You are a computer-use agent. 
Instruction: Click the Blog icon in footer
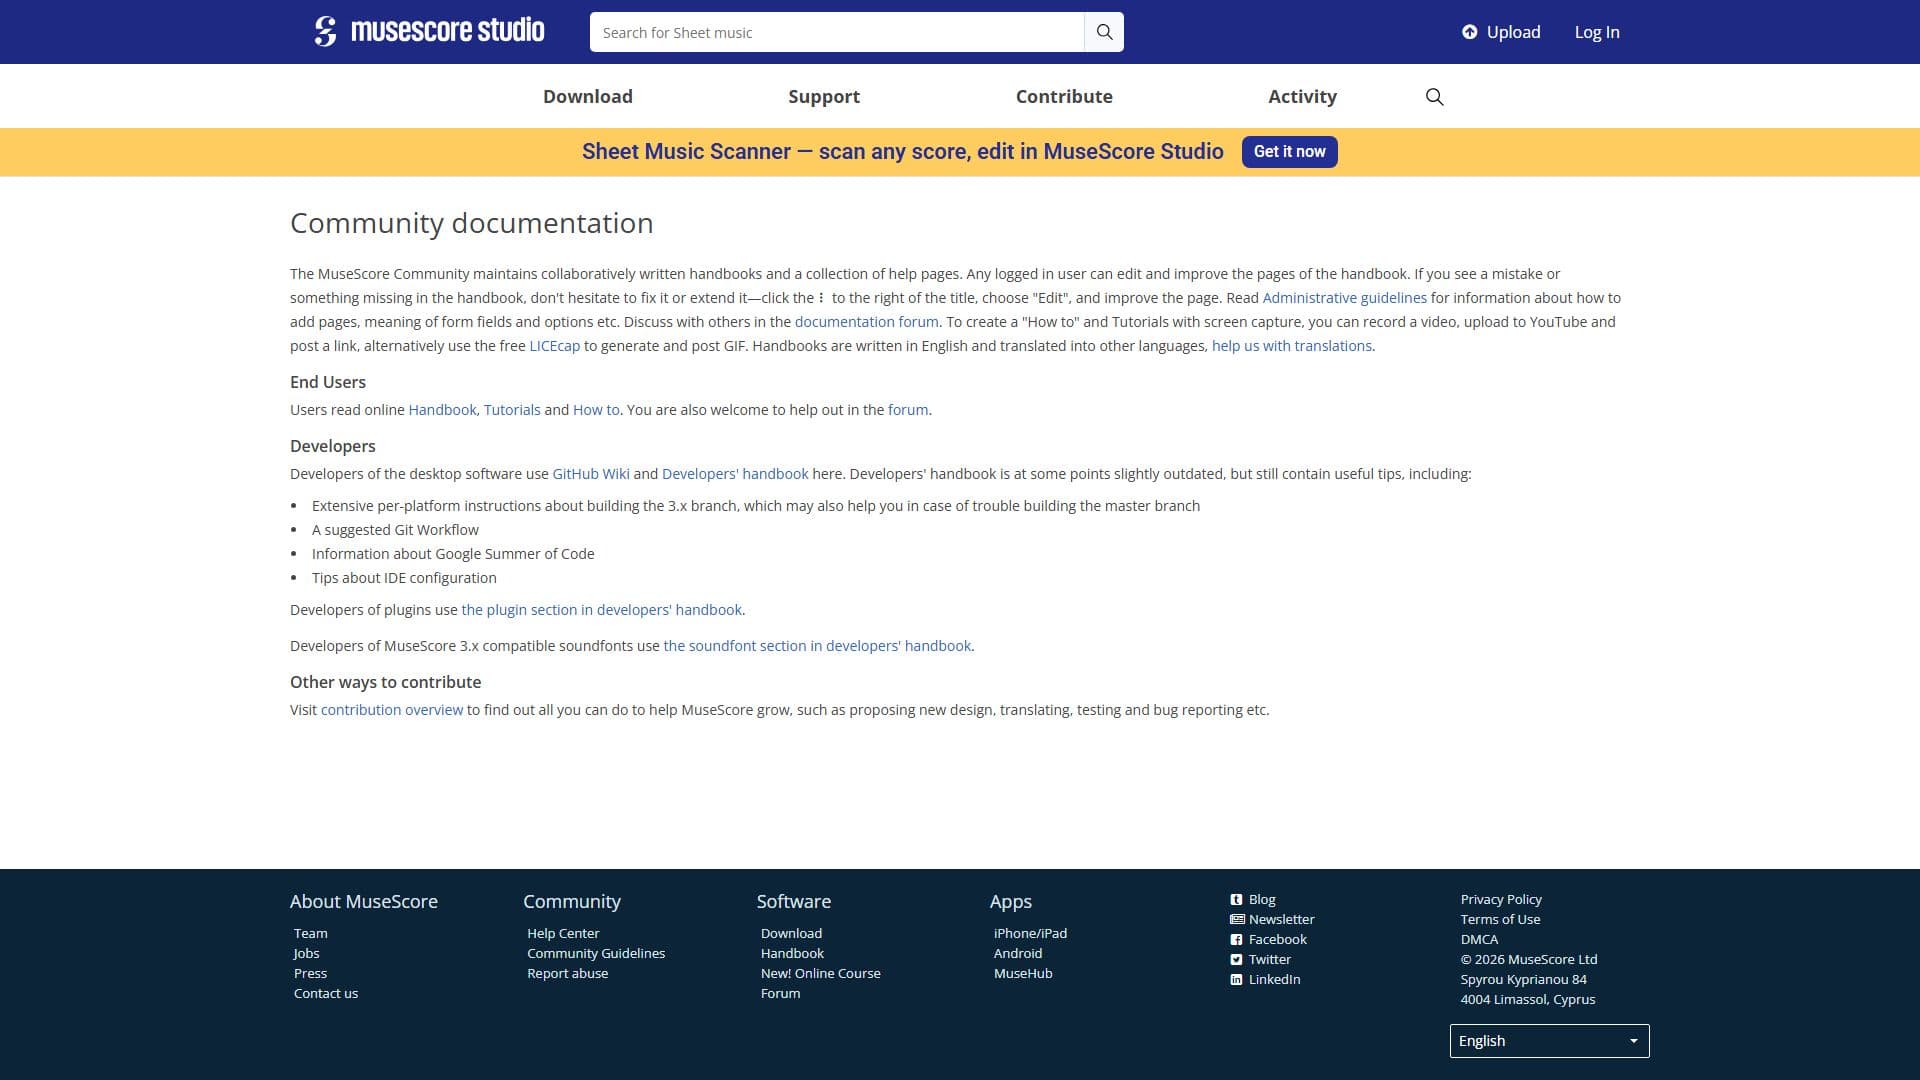1236,900
